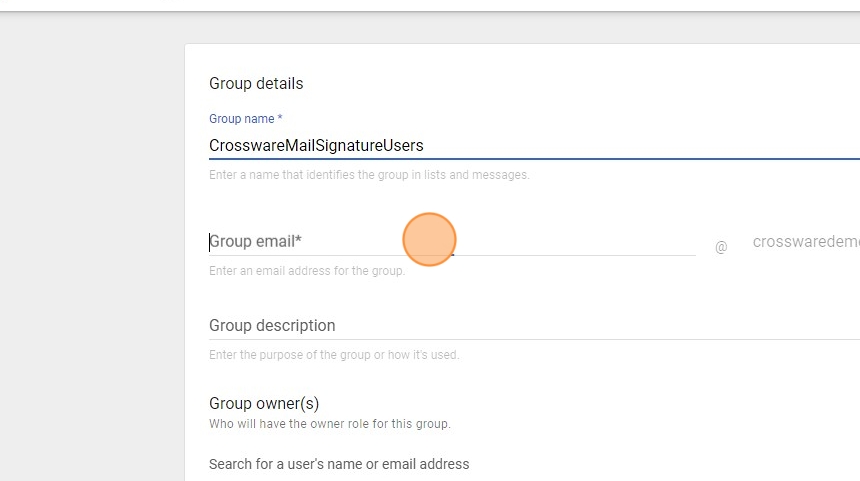Click the white header bar at the top

(430, 5)
